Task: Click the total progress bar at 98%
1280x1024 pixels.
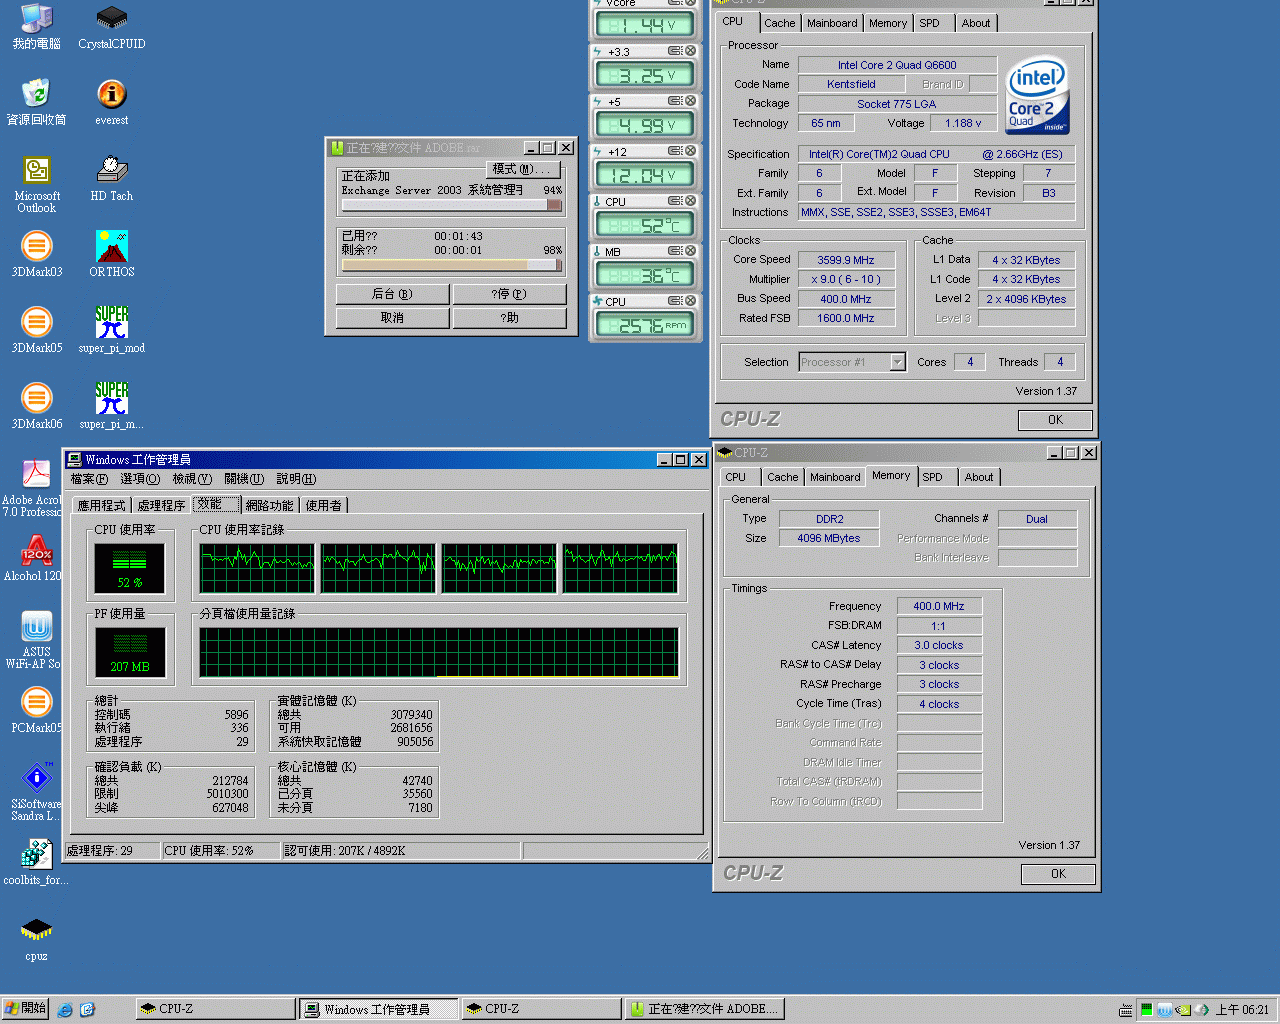Action: (451, 265)
